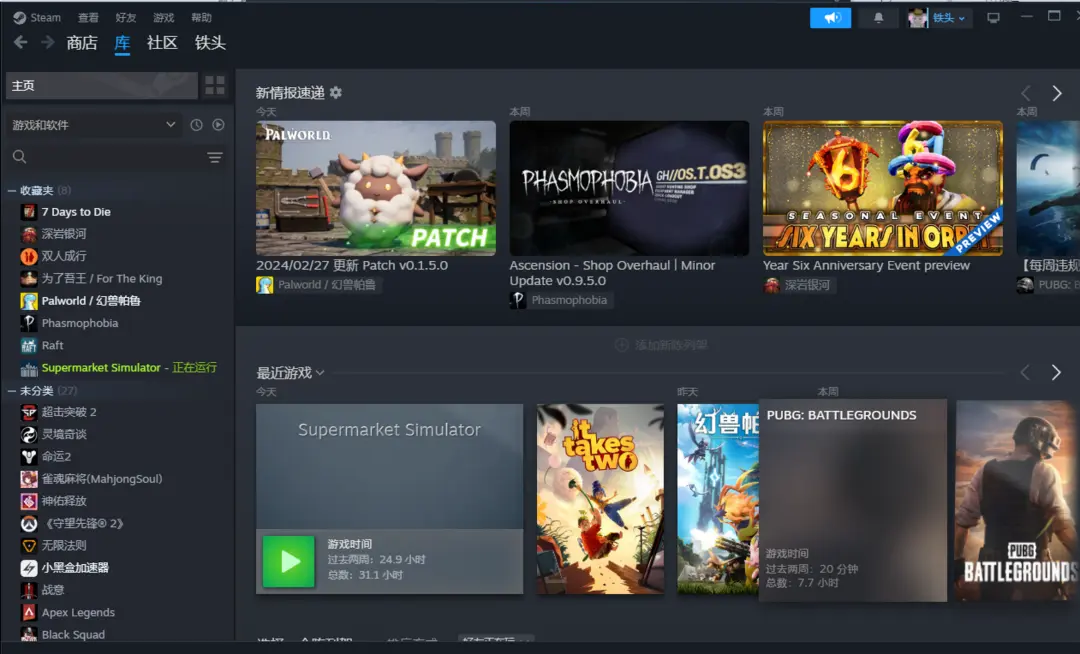Open the Palworld / 幻兽帕鲁 news tag
The width and height of the screenshot is (1080, 654).
coord(318,285)
